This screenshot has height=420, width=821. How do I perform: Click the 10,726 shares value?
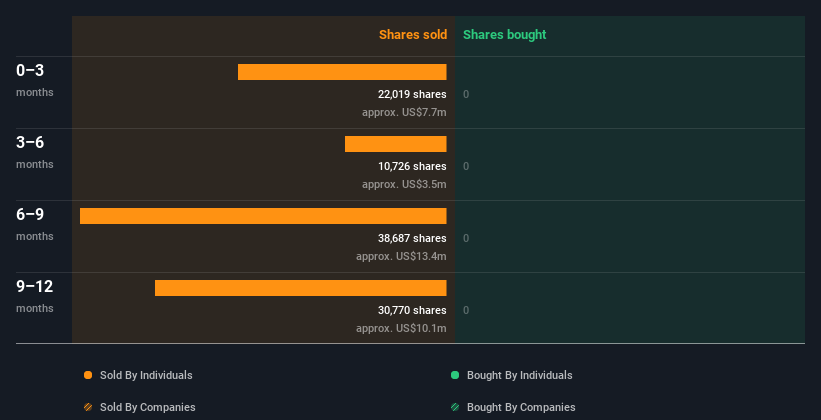tap(412, 167)
